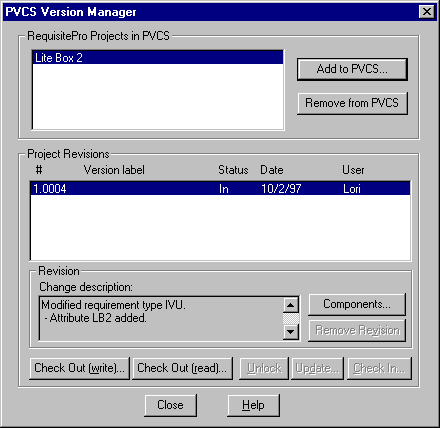The image size is (440, 428).
Task: Click the Version label column header
Action: click(114, 170)
